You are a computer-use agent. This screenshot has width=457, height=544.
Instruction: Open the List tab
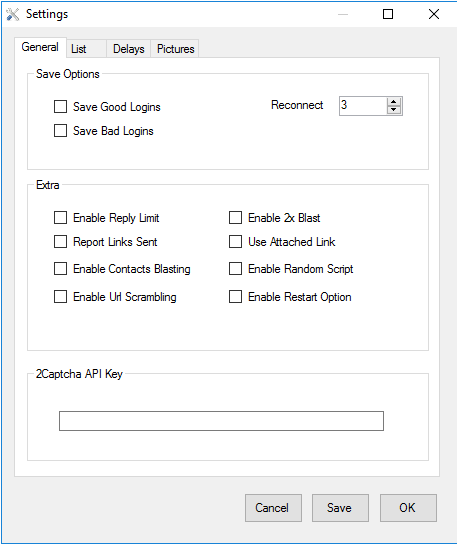point(86,49)
